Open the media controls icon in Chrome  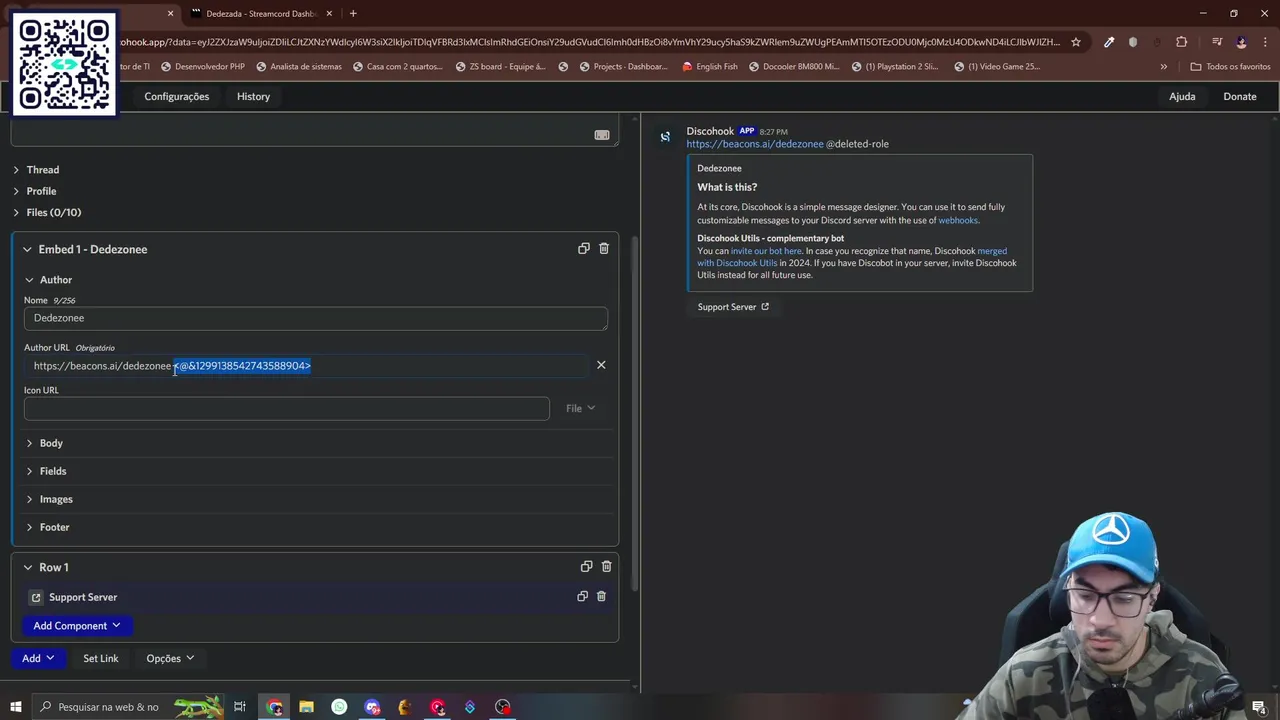[x=1217, y=42]
